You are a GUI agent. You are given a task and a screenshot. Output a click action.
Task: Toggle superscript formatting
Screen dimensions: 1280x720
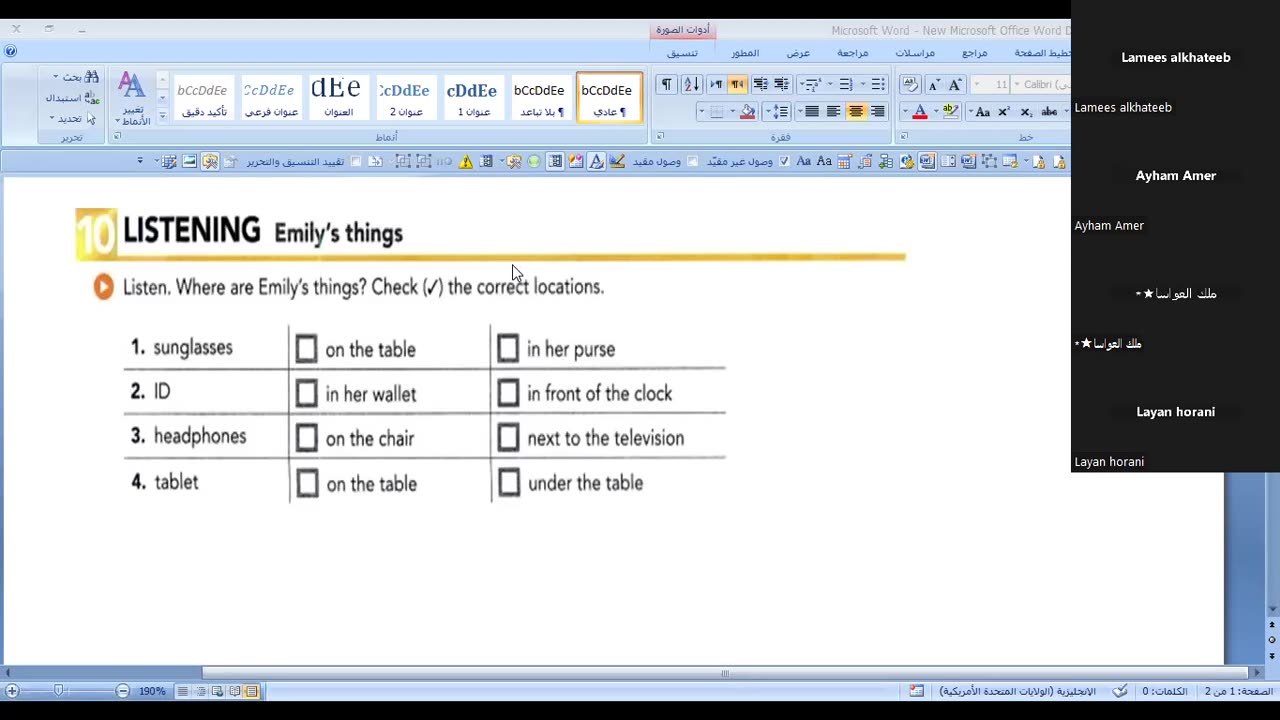(x=1004, y=111)
